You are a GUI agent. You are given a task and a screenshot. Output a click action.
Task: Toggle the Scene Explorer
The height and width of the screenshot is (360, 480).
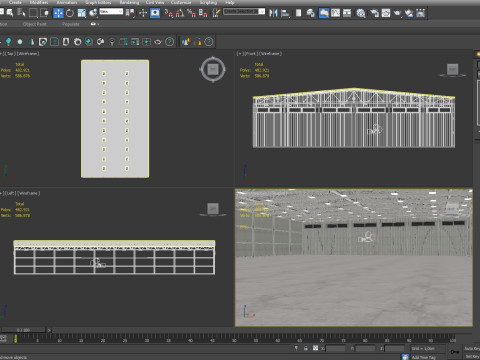coord(299,13)
